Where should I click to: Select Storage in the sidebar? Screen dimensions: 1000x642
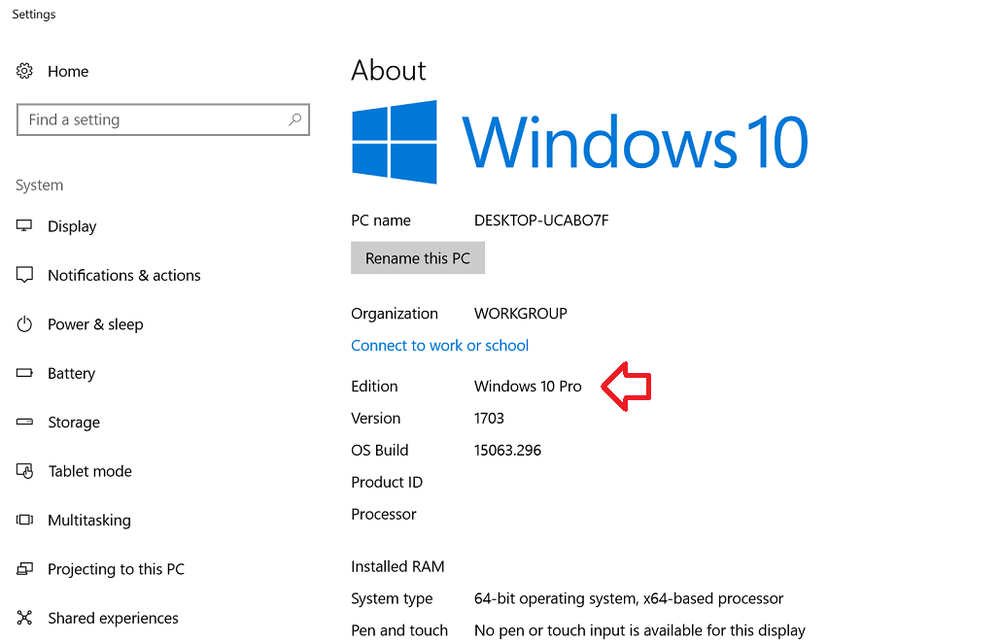pyautogui.click(x=74, y=422)
